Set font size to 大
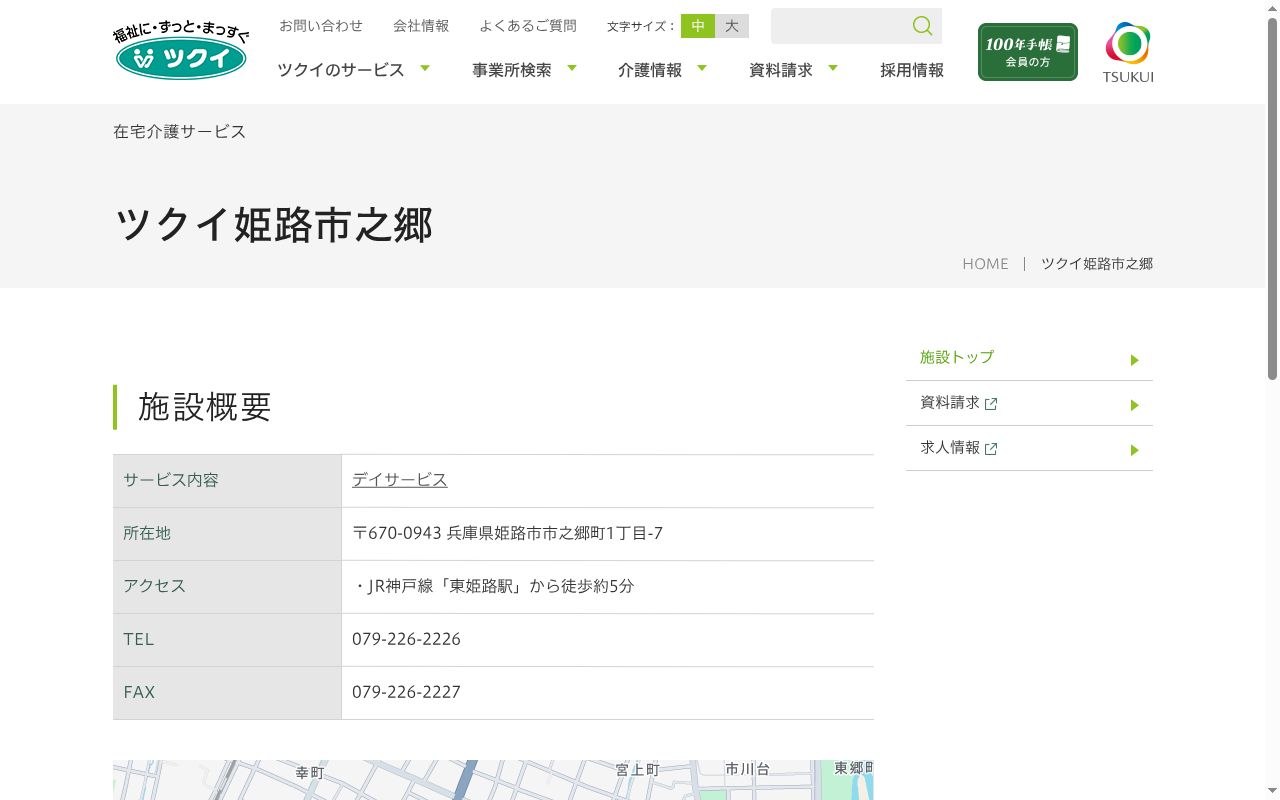This screenshot has width=1280, height=800. click(732, 26)
